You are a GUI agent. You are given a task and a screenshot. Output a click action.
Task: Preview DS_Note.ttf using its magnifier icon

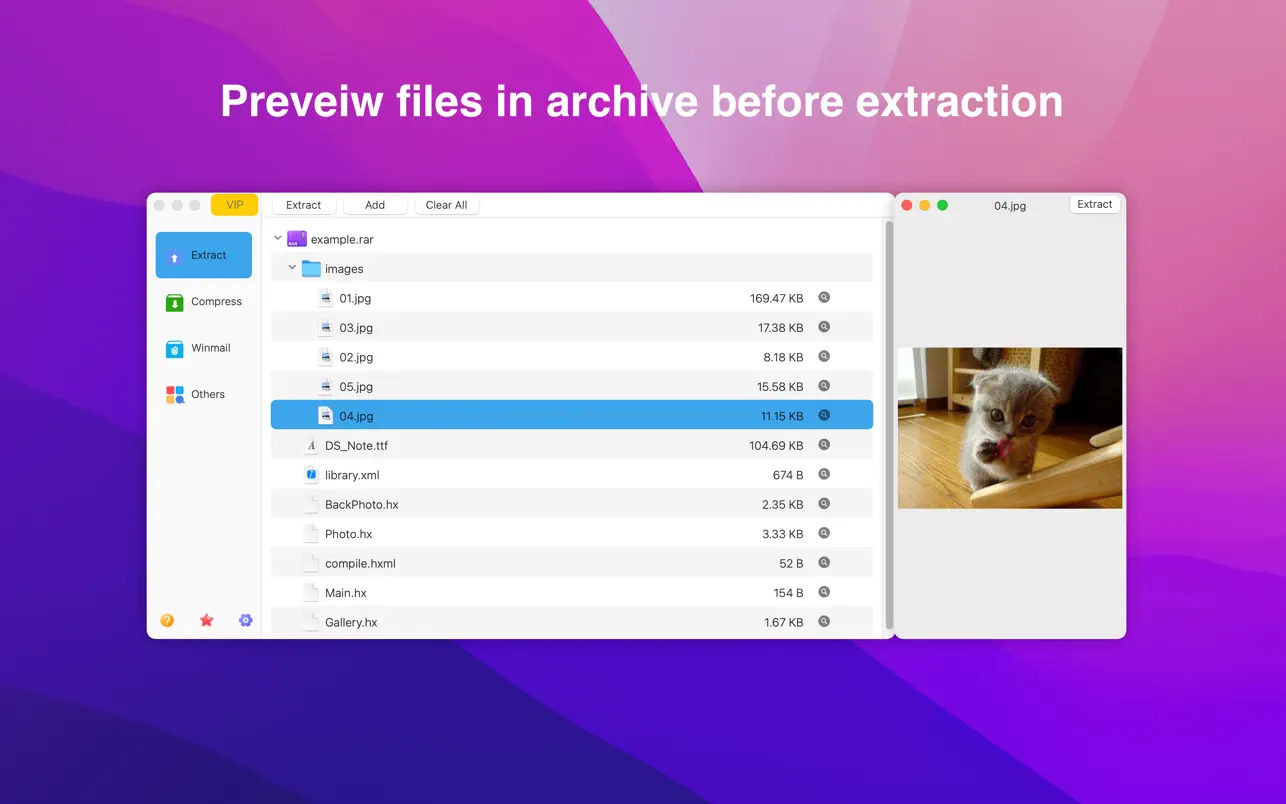[x=824, y=445]
